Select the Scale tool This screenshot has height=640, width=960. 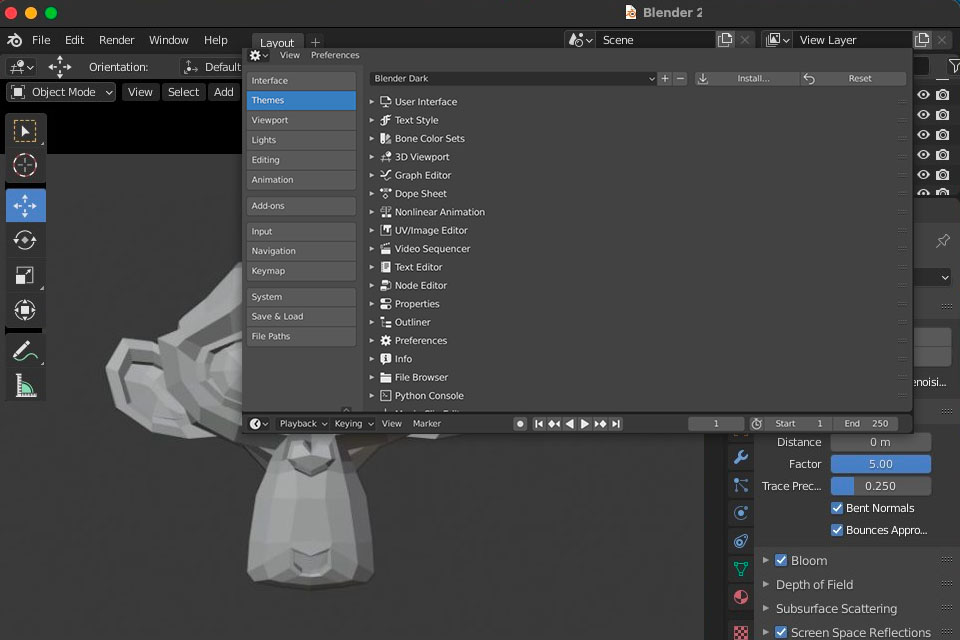[x=25, y=275]
